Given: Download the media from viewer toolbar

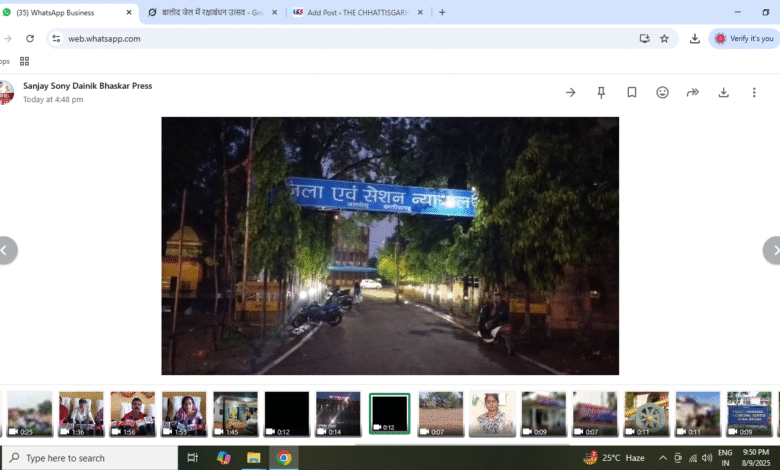Looking at the screenshot, I should 723,92.
